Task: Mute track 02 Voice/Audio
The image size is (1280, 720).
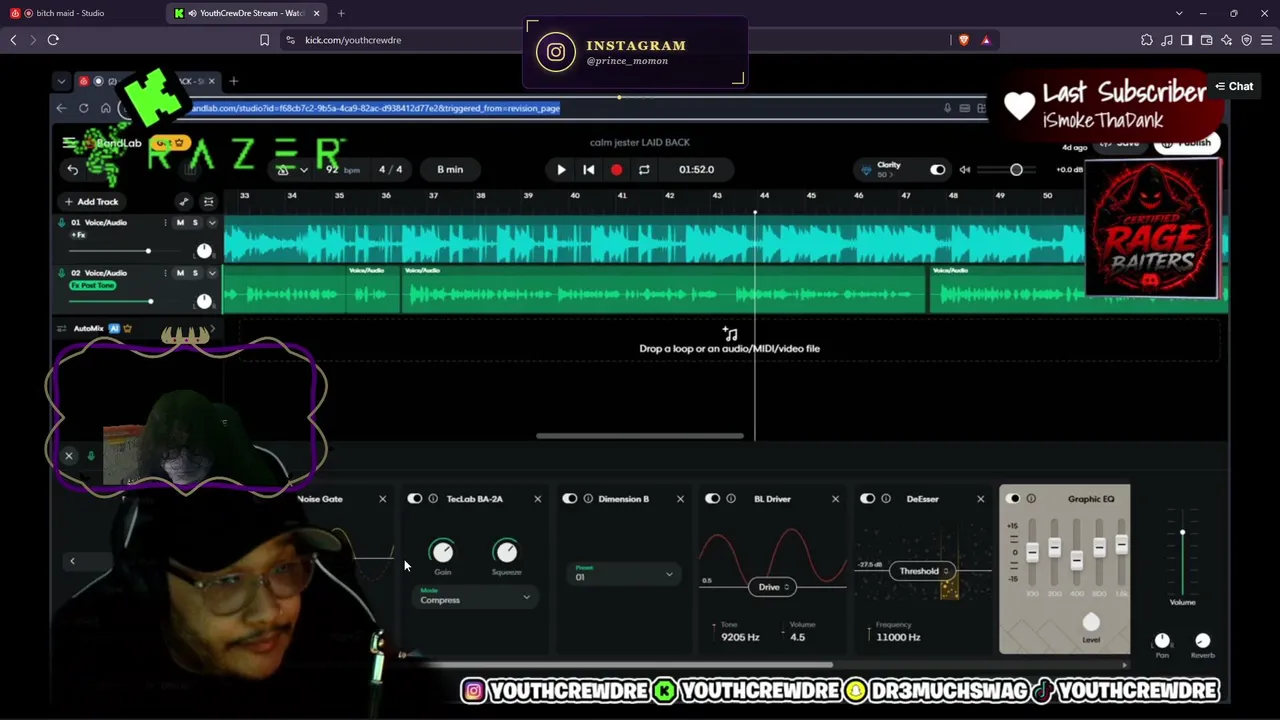Action: pos(180,273)
